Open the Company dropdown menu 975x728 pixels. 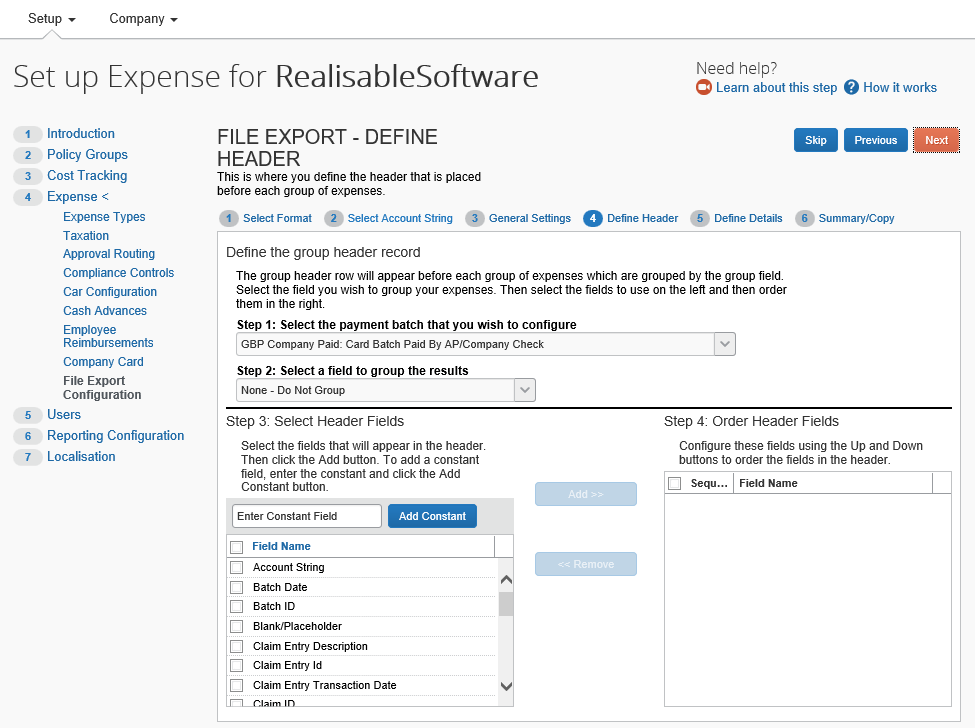143,19
